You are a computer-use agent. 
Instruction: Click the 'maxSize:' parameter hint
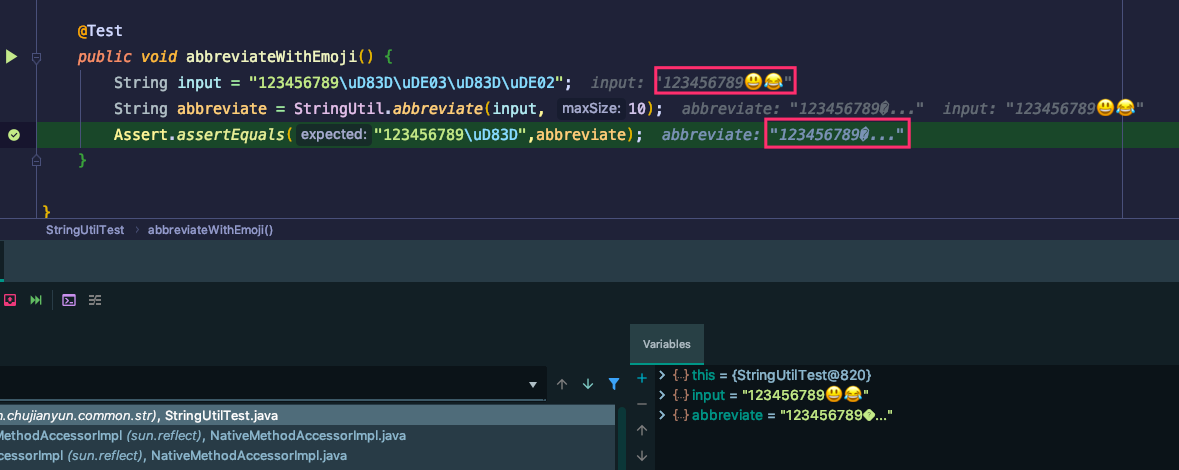pos(592,109)
